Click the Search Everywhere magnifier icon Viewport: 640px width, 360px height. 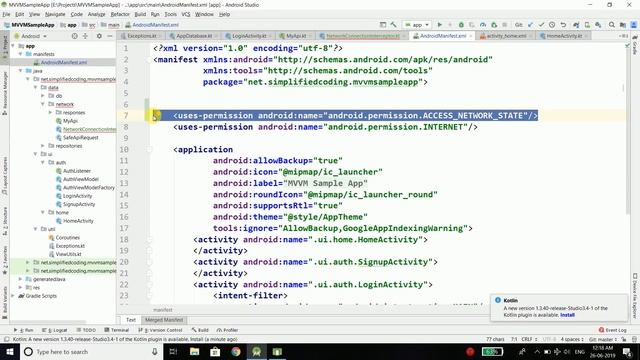[611, 25]
